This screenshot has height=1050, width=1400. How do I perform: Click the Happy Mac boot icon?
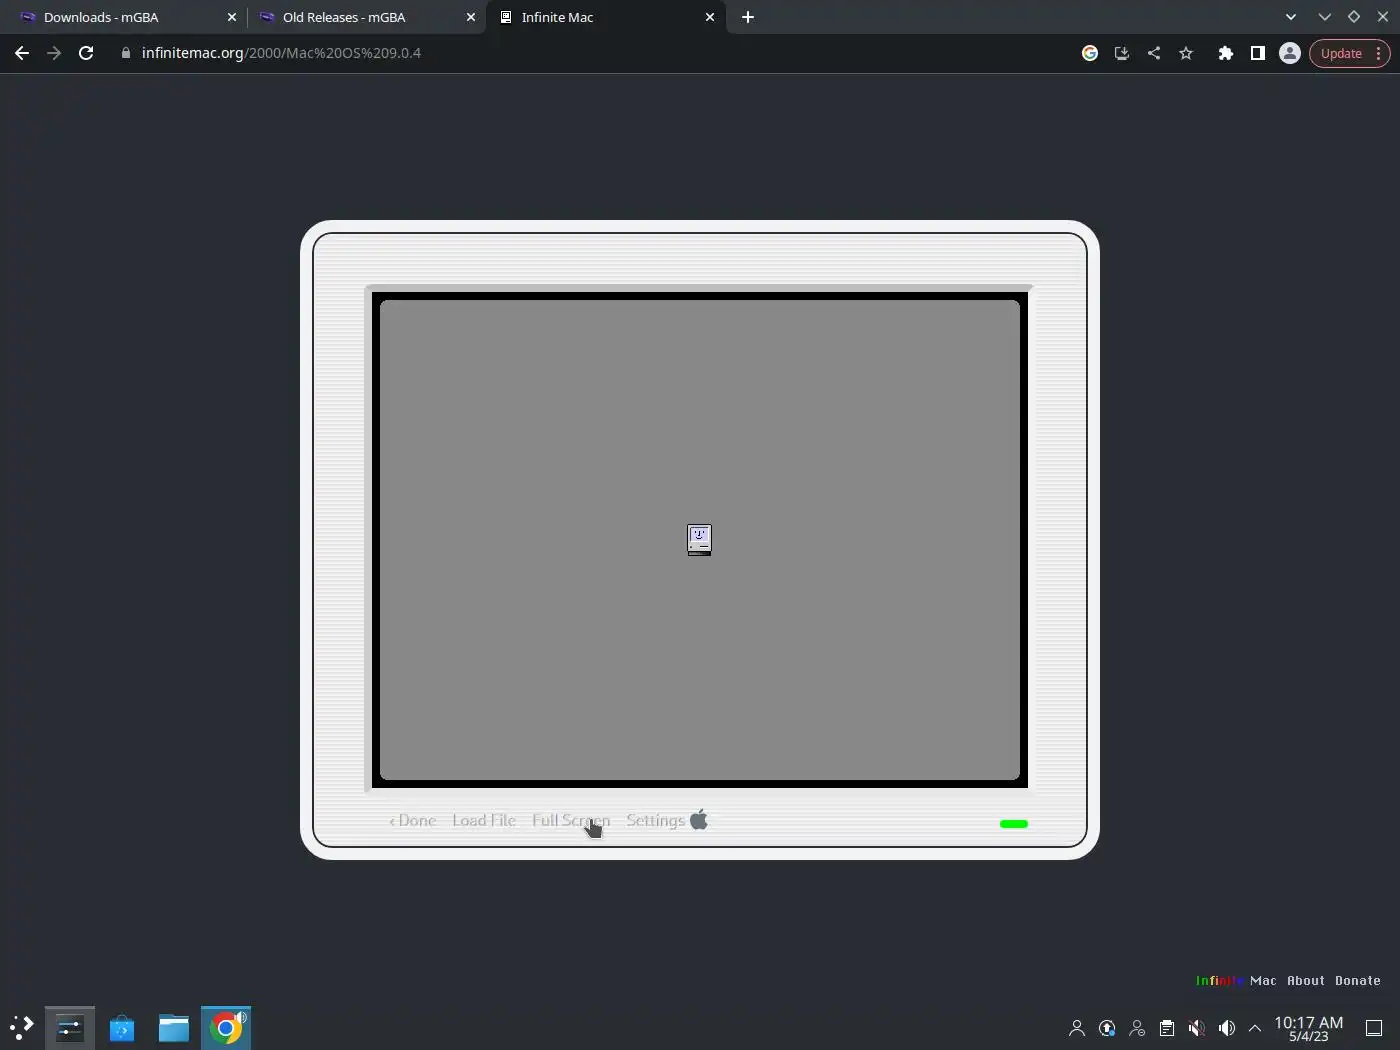tap(699, 540)
